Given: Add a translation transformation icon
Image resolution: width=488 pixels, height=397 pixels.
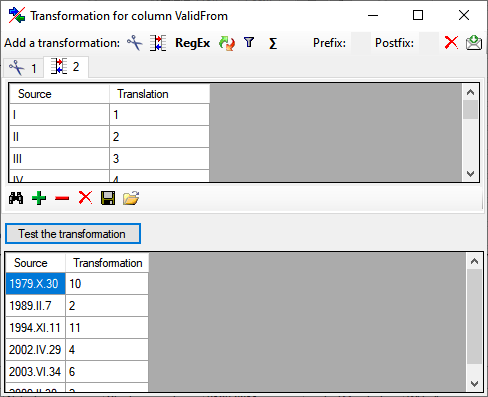Looking at the screenshot, I should (x=158, y=43).
